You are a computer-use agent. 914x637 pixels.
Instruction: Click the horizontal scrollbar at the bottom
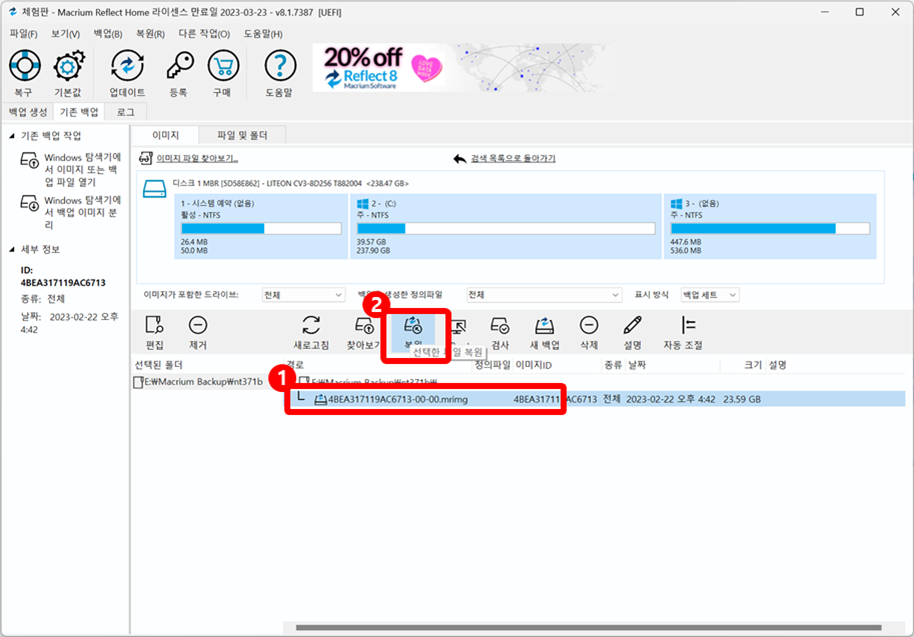click(x=589, y=628)
